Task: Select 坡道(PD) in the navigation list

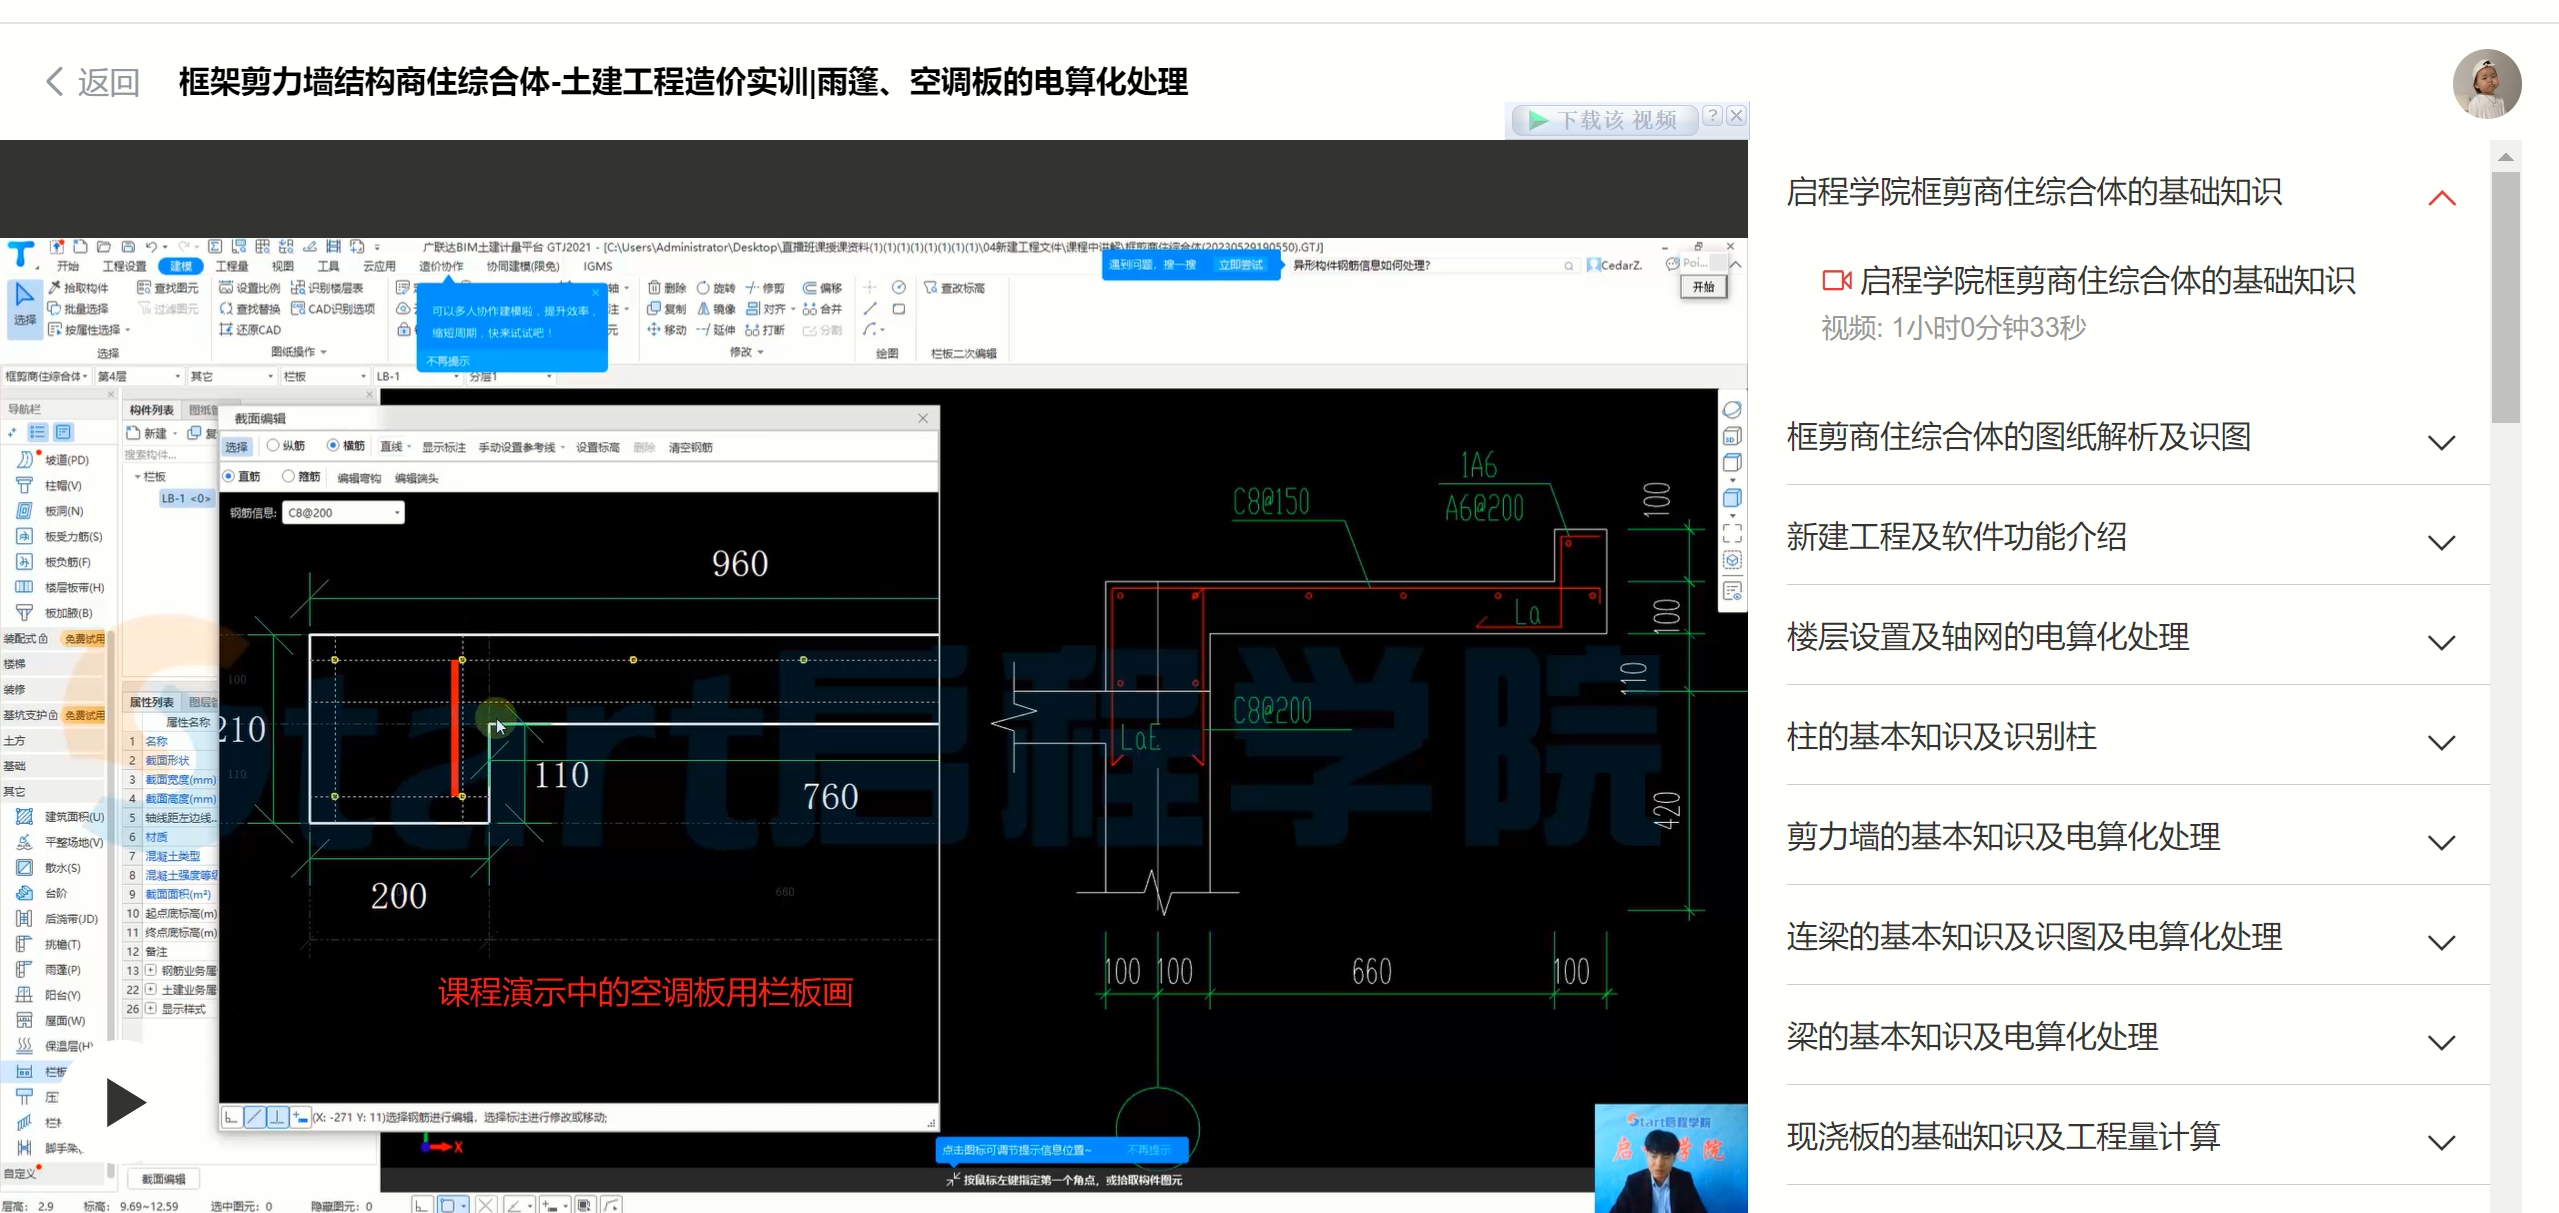Action: [x=54, y=460]
